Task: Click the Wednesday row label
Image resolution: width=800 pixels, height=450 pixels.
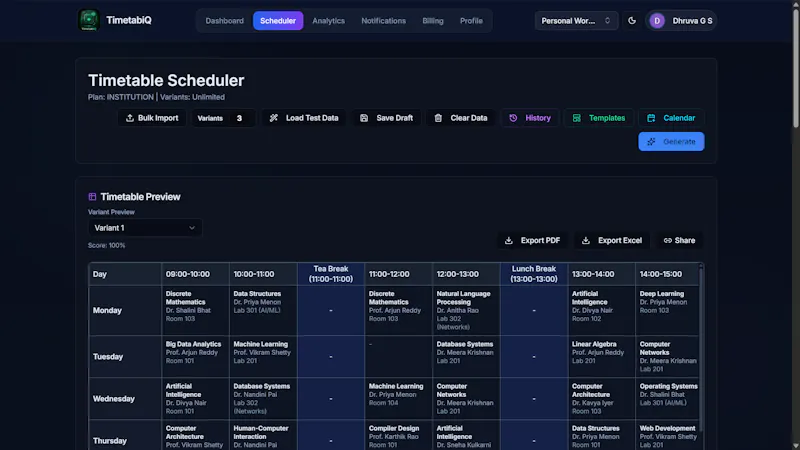Action: click(x=125, y=398)
